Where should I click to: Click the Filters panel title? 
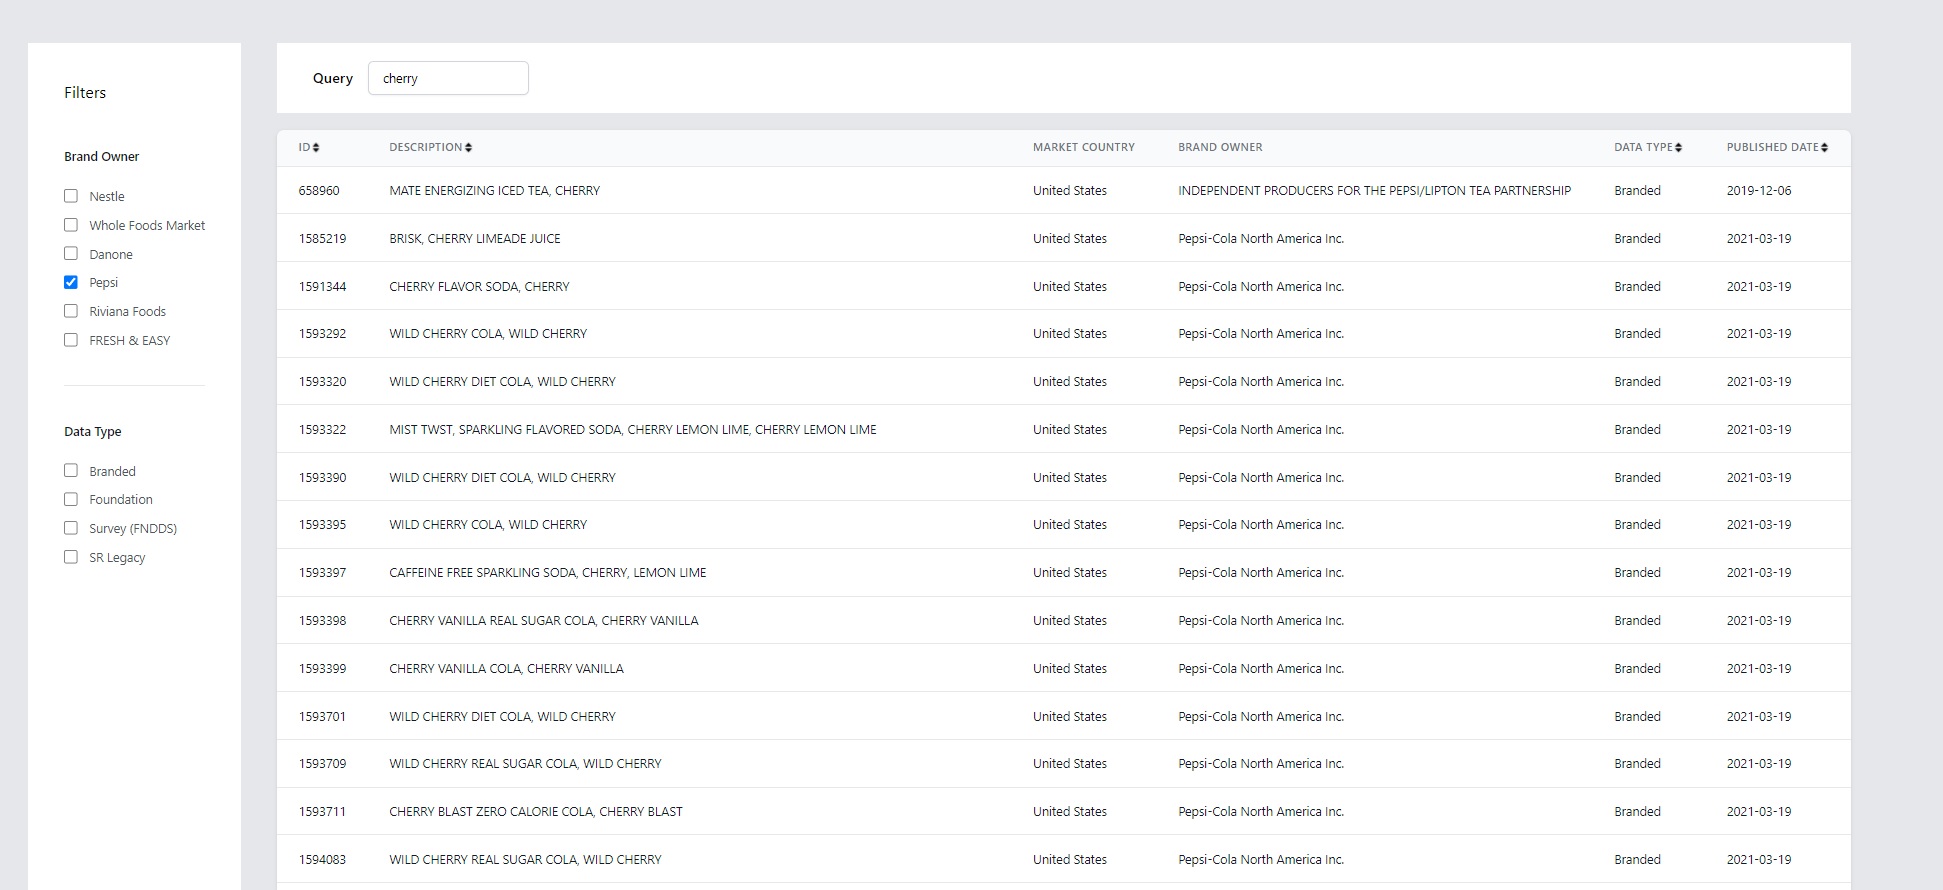coord(85,92)
